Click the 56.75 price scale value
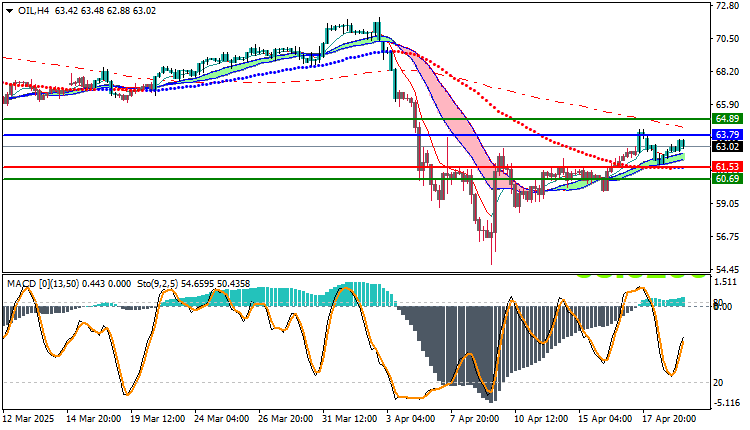This screenshot has width=750, height=430. point(727,237)
